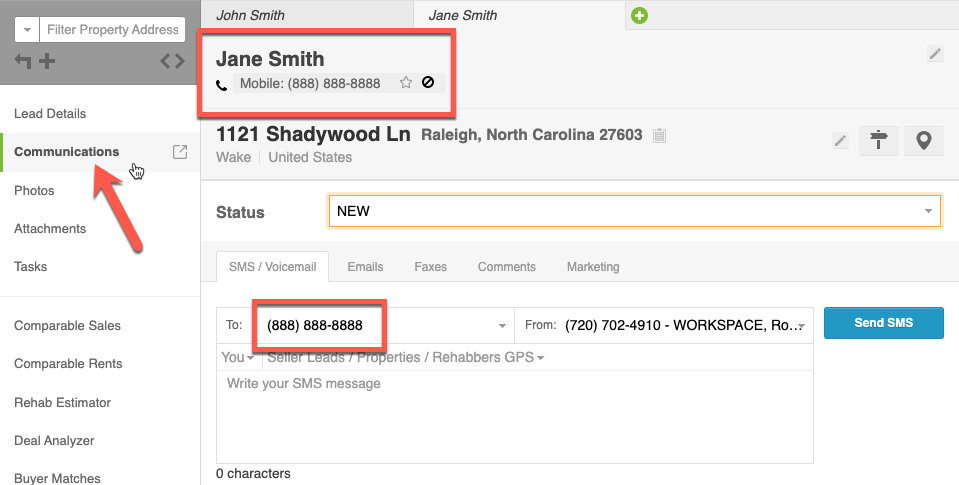Click the code brackets navigation icon
Image resolution: width=959 pixels, height=485 pixels.
coord(172,61)
